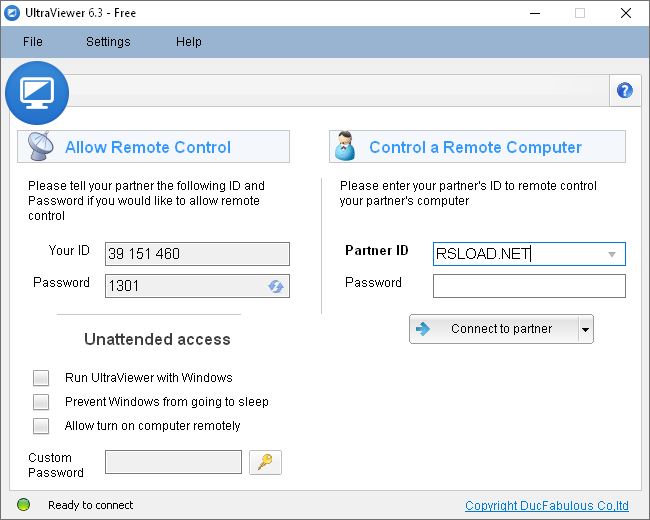Image resolution: width=650 pixels, height=520 pixels.
Task: Check Allow turn on computer remotely
Action: 41,426
